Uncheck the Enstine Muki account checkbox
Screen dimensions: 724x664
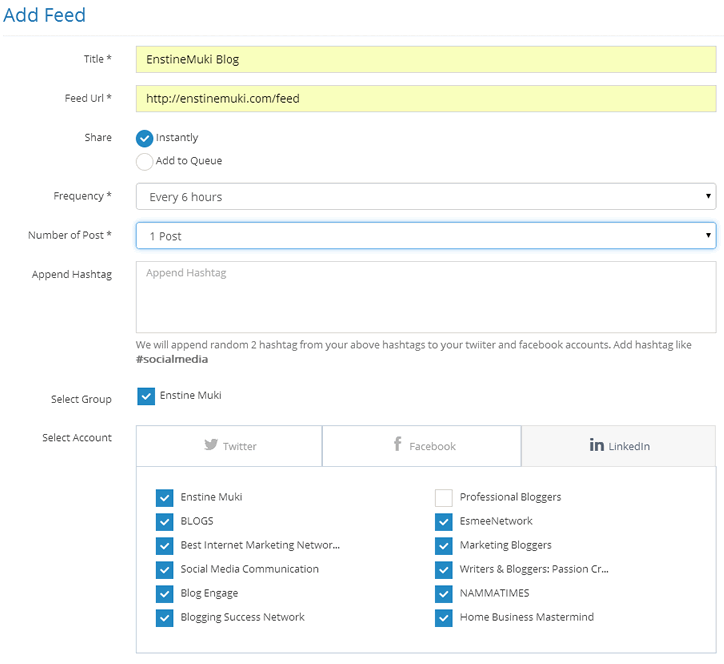pyautogui.click(x=164, y=498)
